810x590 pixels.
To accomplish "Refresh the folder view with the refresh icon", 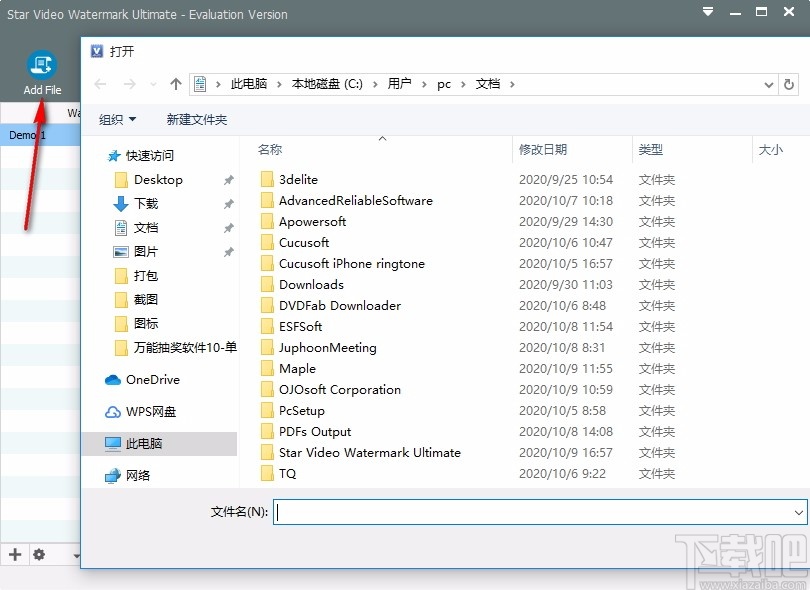I will pyautogui.click(x=789, y=84).
